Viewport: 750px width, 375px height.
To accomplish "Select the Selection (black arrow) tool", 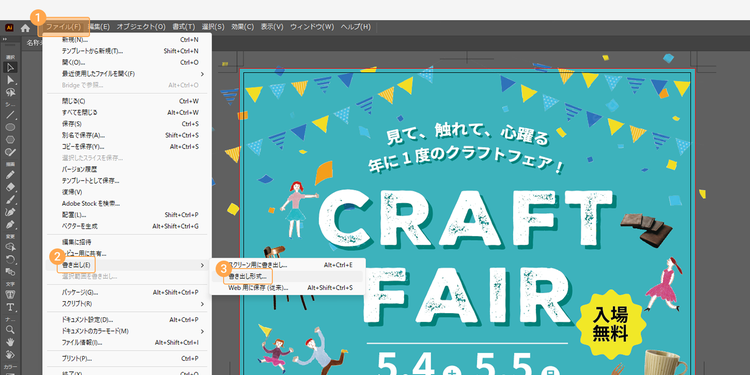I will [x=10, y=67].
